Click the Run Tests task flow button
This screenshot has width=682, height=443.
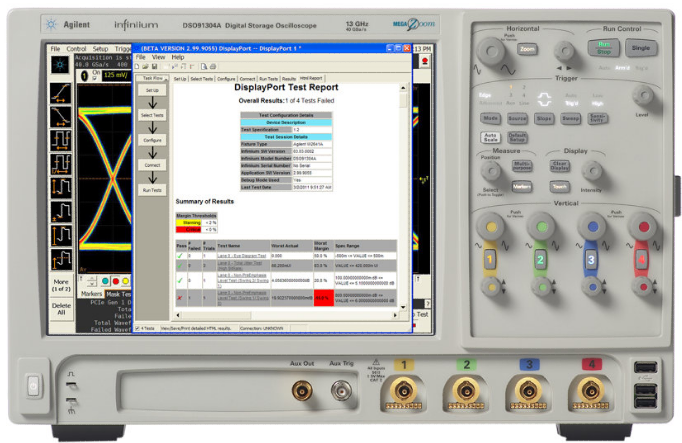pyautogui.click(x=152, y=190)
